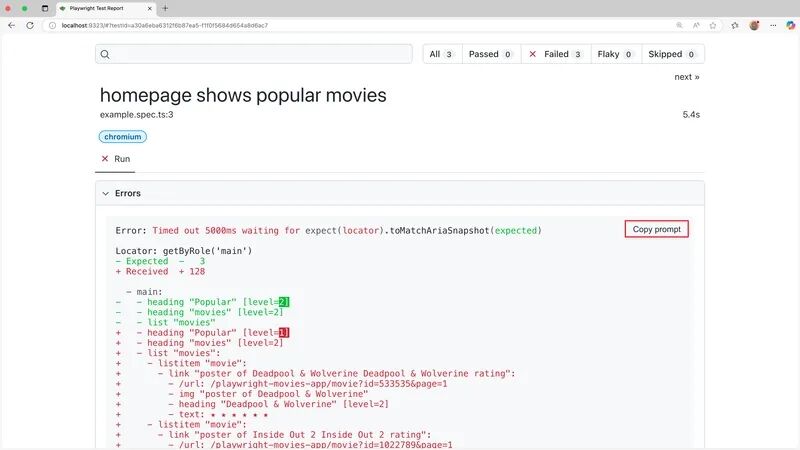The width and height of the screenshot is (800, 450).
Task: Click the read aloud icon in address bar
Action: pyautogui.click(x=696, y=25)
